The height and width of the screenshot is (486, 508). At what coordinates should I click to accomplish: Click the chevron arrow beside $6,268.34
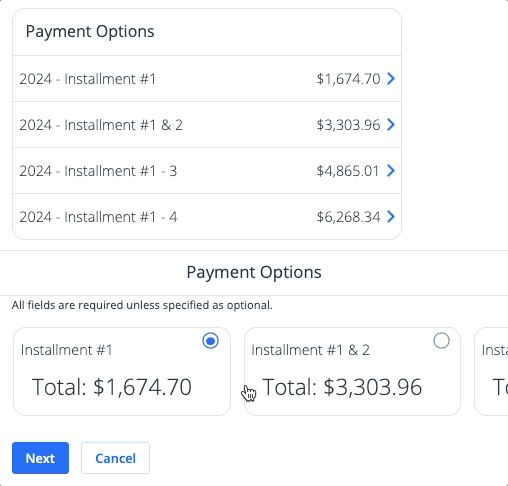point(391,217)
